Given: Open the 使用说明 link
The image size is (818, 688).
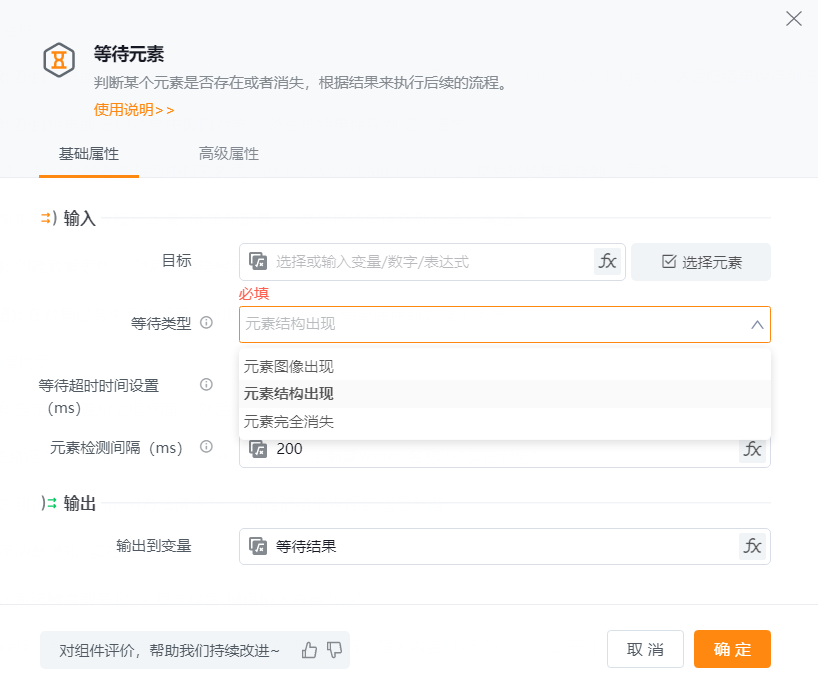Looking at the screenshot, I should (x=134, y=110).
